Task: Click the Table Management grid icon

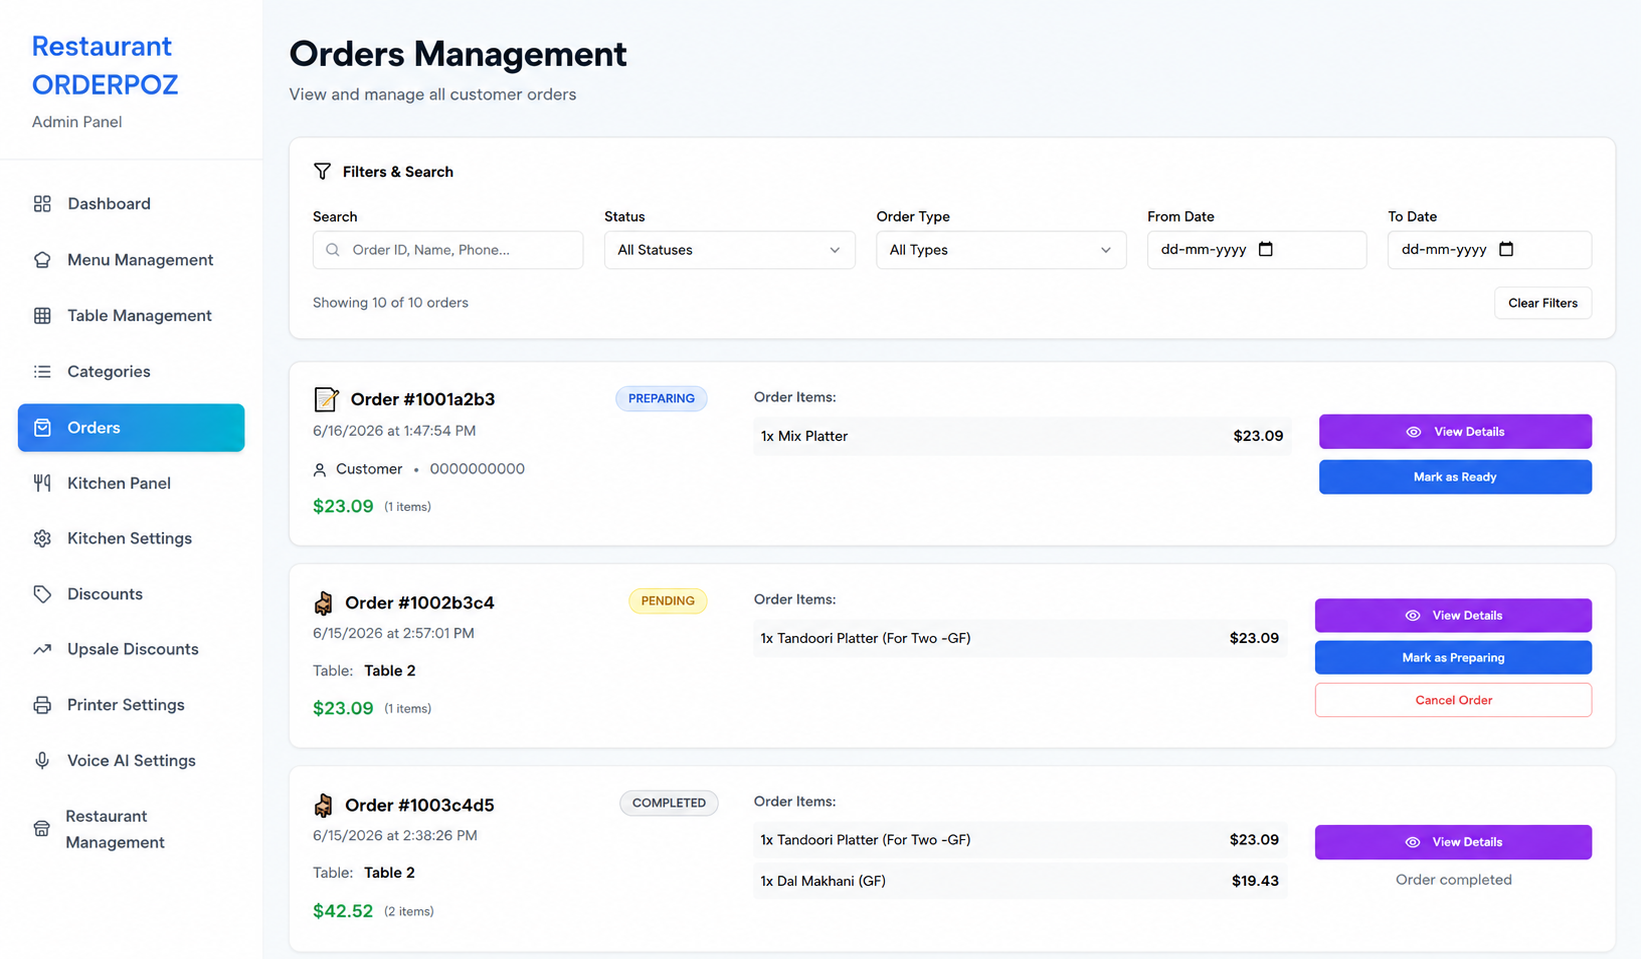Action: coord(42,316)
